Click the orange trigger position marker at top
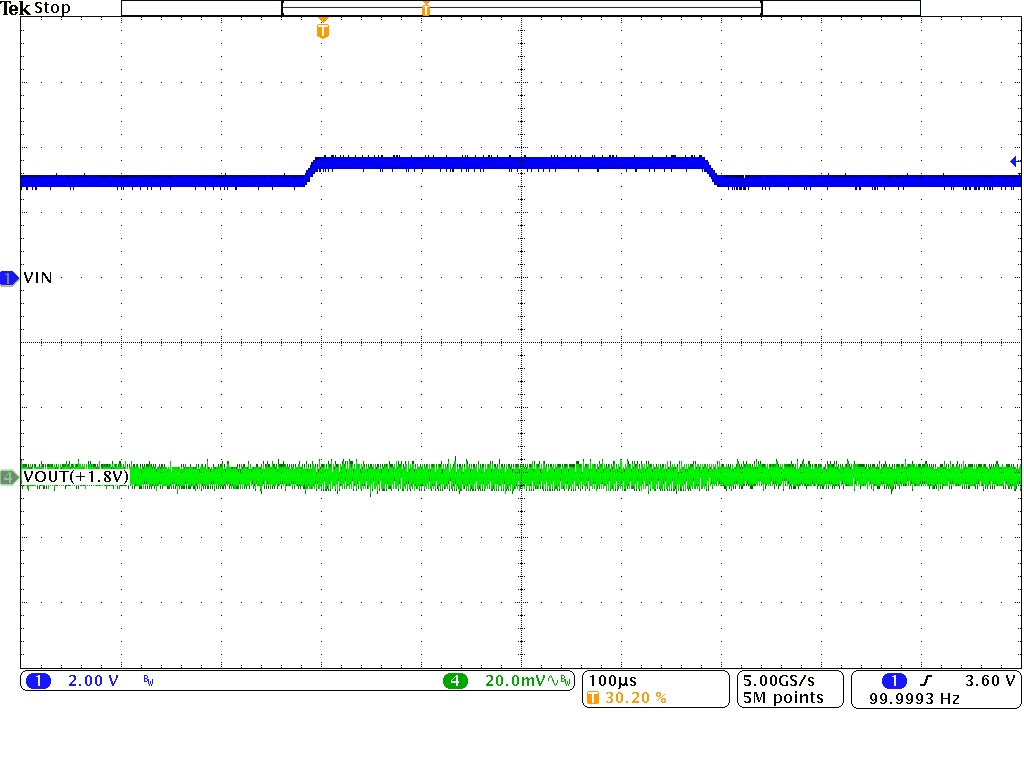The height and width of the screenshot is (768, 1024). point(321,30)
